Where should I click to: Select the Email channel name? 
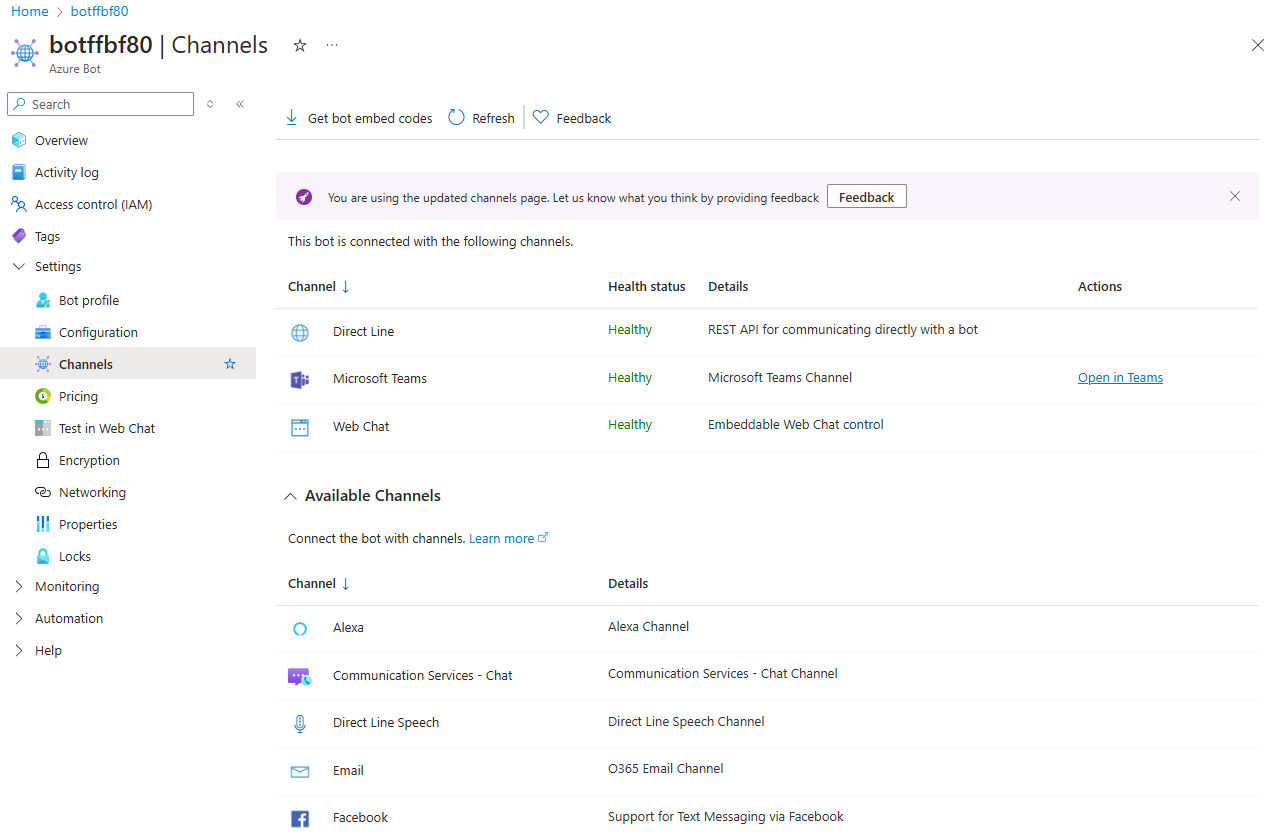[348, 771]
